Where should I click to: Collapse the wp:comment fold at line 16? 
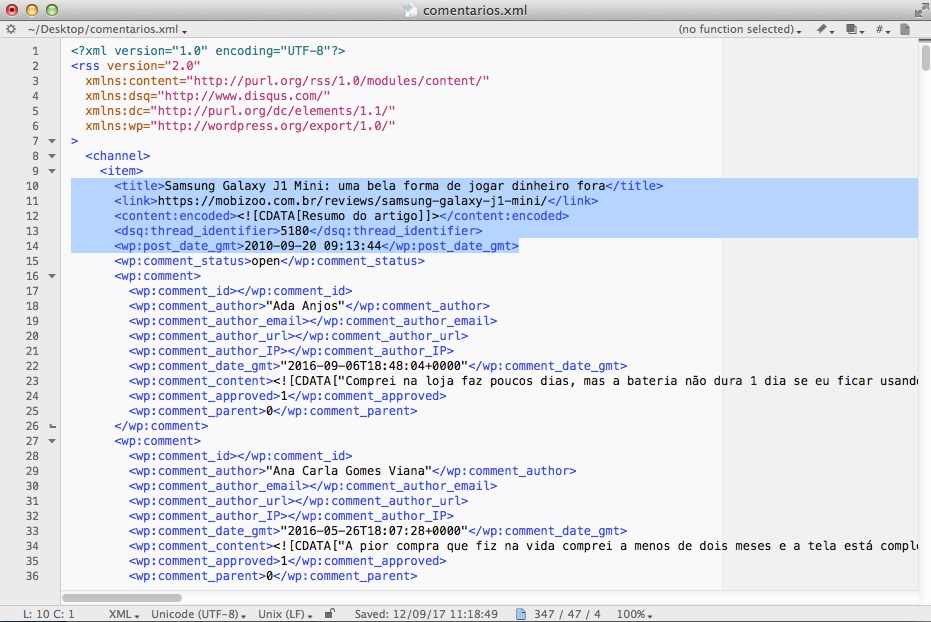pos(52,276)
